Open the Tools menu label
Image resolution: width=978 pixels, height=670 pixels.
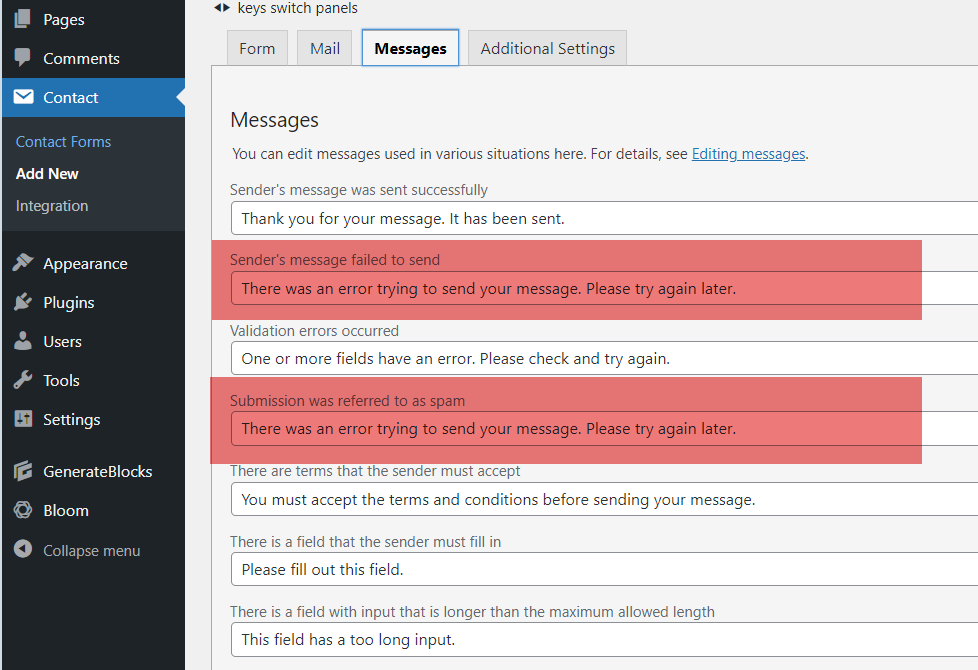point(61,381)
